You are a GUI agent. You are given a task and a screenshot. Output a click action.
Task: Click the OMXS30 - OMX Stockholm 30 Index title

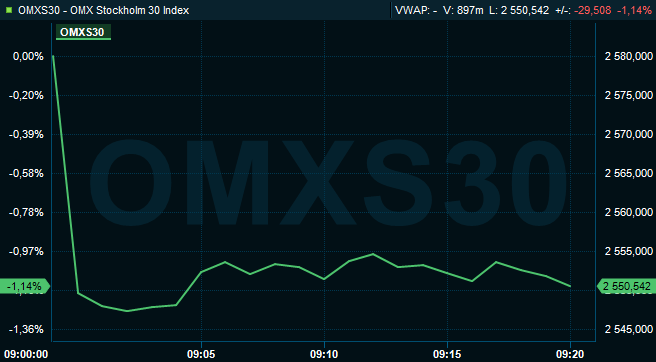click(x=103, y=10)
